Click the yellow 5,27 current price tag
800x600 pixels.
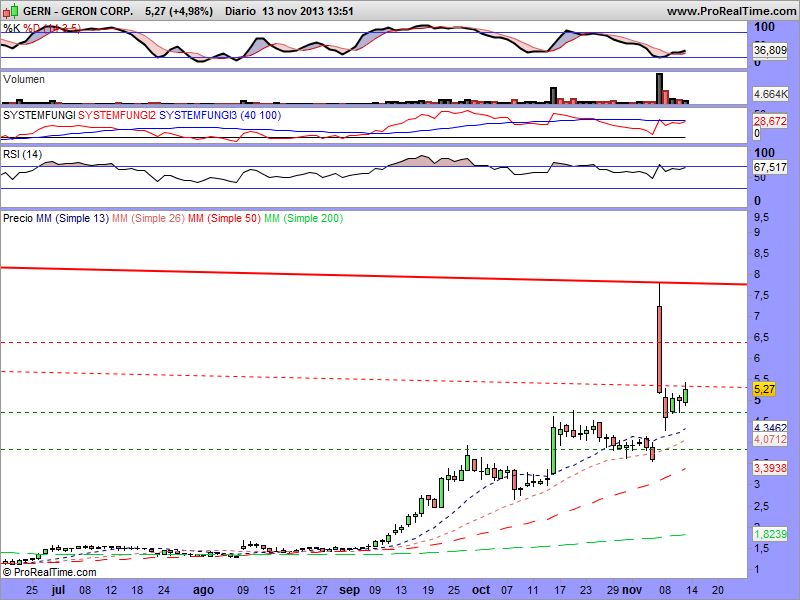764,389
